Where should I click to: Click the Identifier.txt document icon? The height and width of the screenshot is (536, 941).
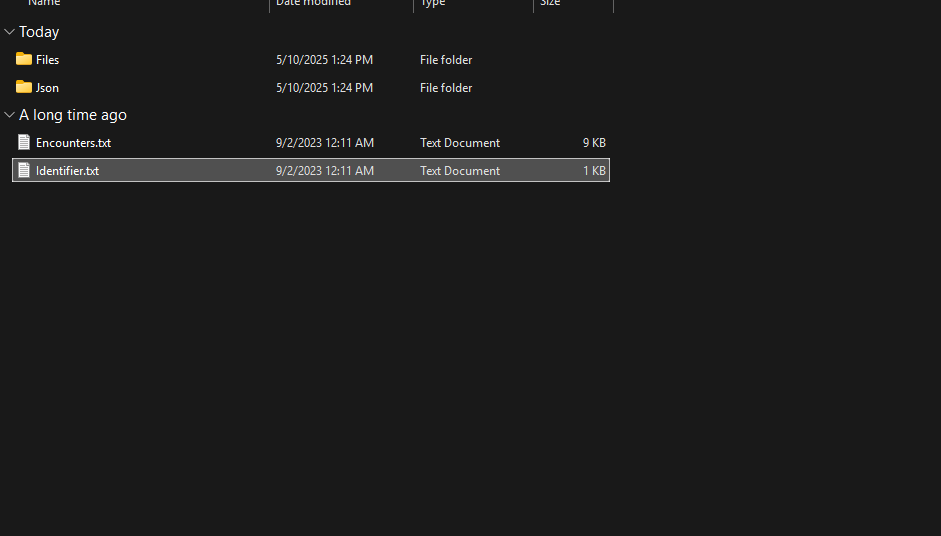(24, 171)
